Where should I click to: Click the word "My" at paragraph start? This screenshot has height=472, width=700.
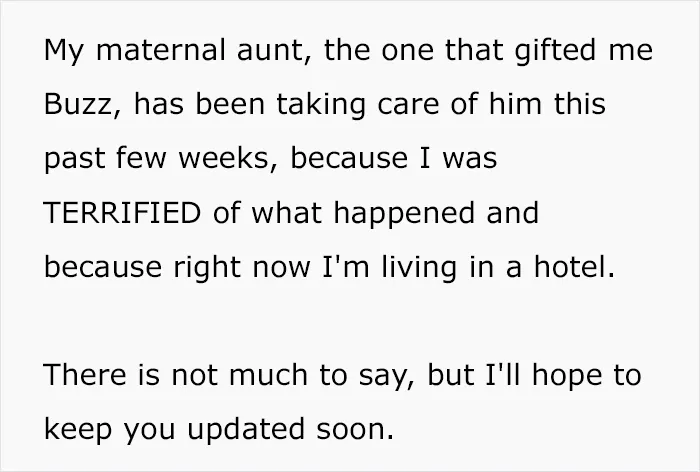(x=63, y=50)
